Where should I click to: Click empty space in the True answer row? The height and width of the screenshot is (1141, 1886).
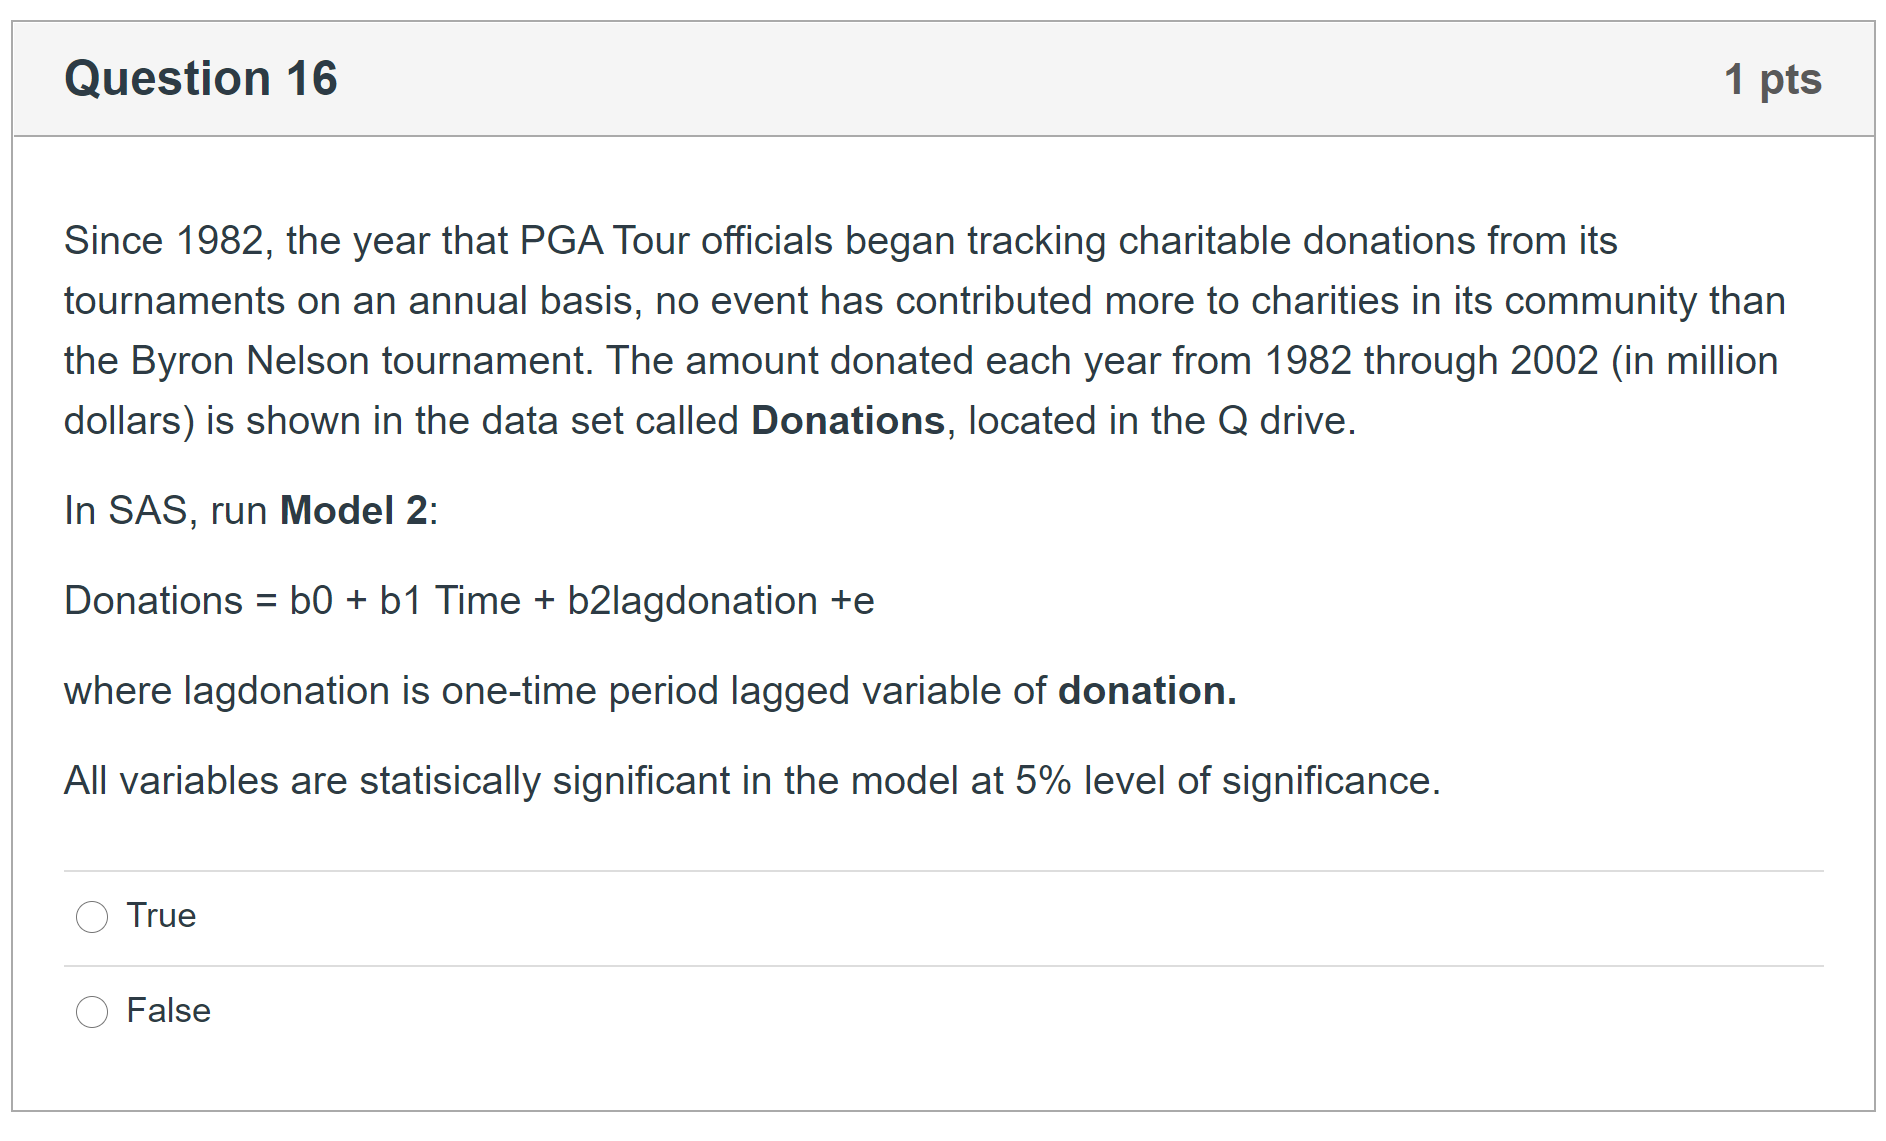point(1000,916)
